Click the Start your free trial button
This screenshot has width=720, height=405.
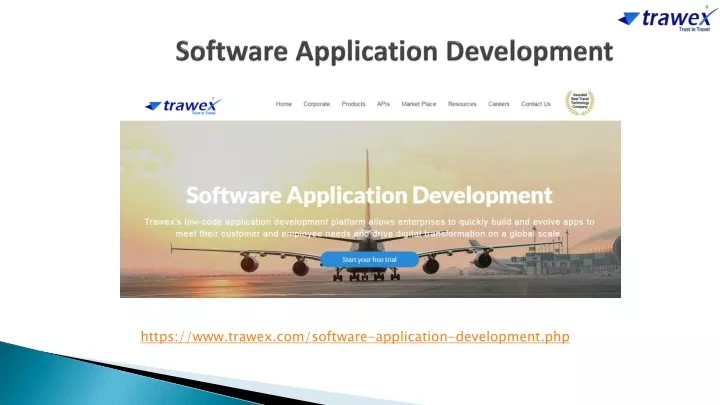tap(369, 259)
